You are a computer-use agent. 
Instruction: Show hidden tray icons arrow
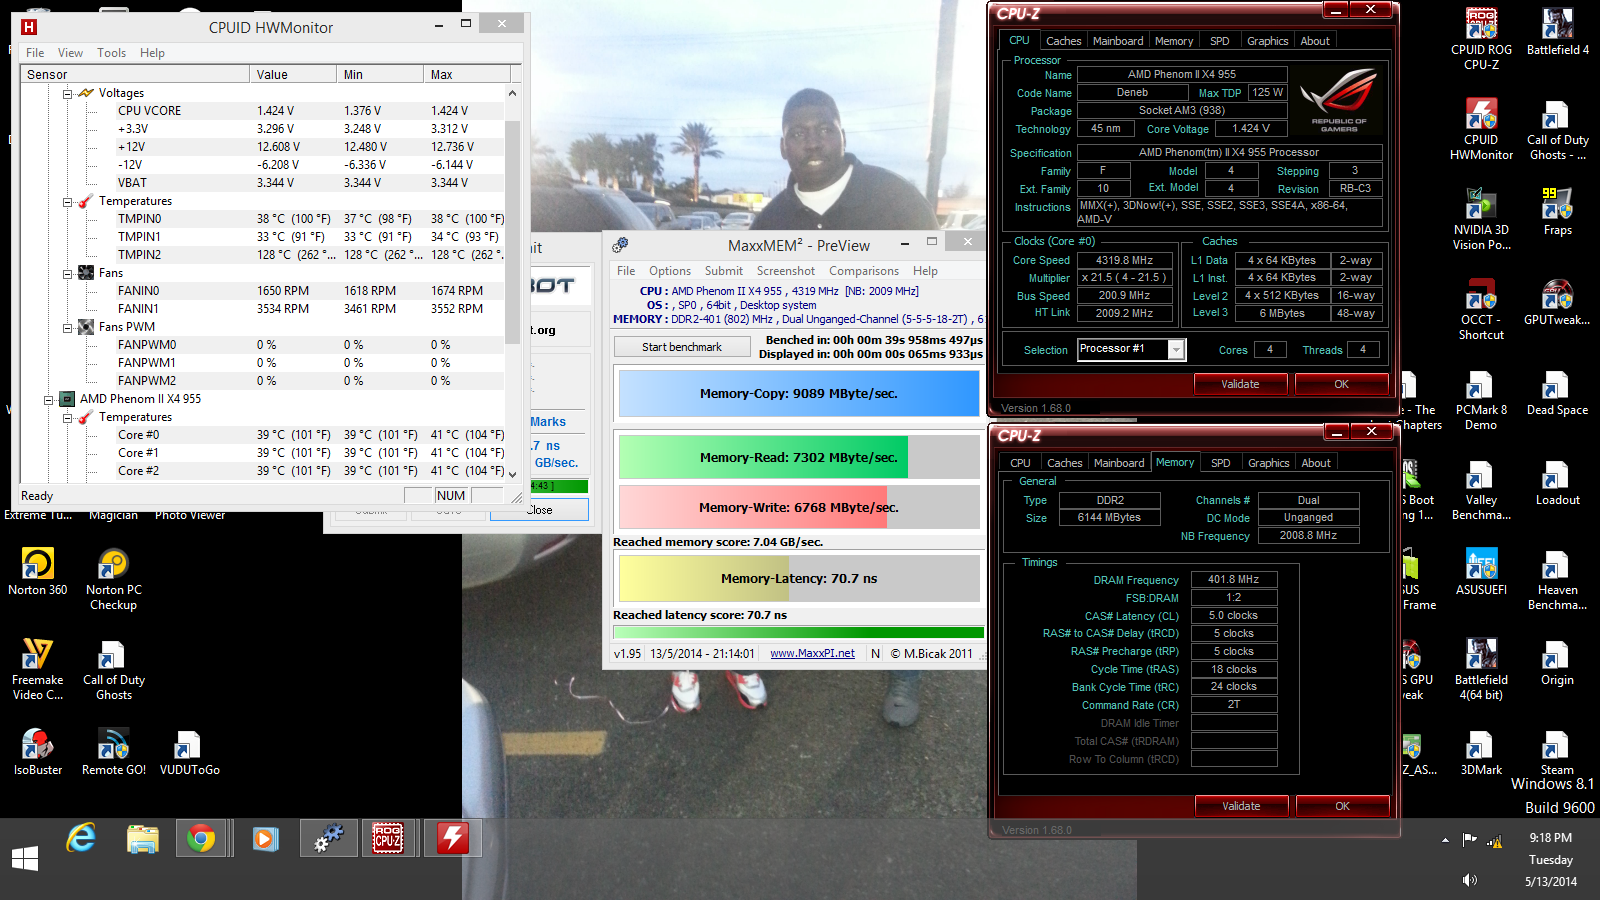1445,840
